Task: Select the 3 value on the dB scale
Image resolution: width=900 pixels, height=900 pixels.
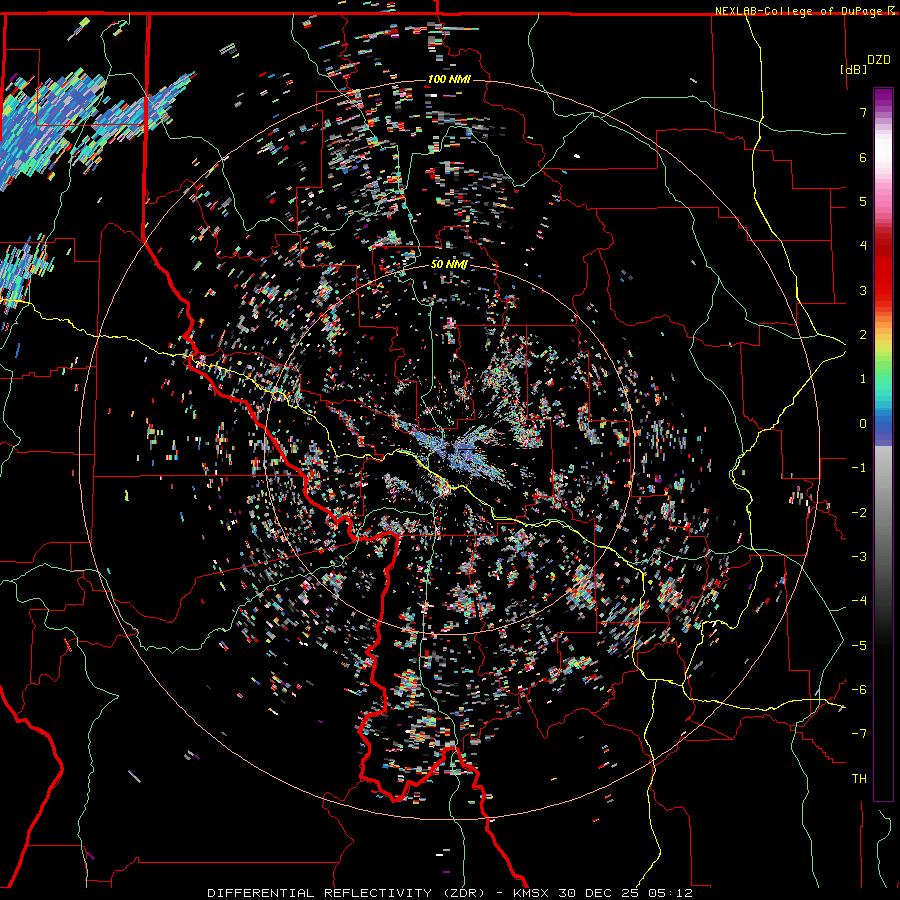Action: 863,290
